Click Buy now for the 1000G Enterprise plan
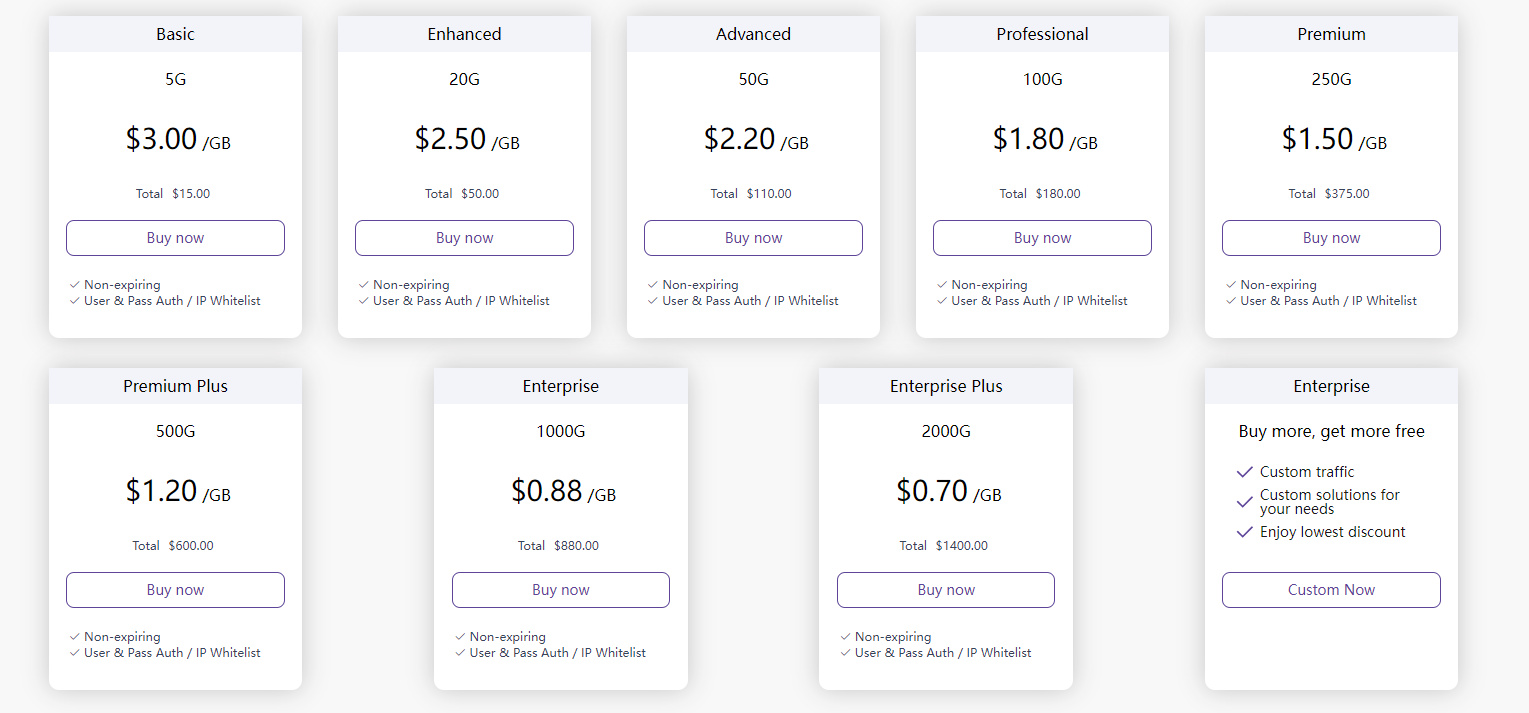 tap(560, 590)
